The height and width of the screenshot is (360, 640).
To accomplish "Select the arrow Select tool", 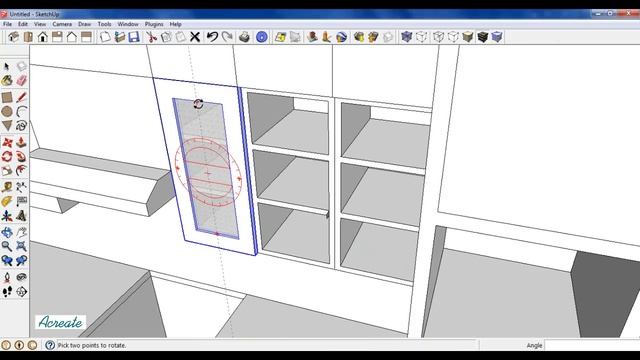I will coord(7,66).
